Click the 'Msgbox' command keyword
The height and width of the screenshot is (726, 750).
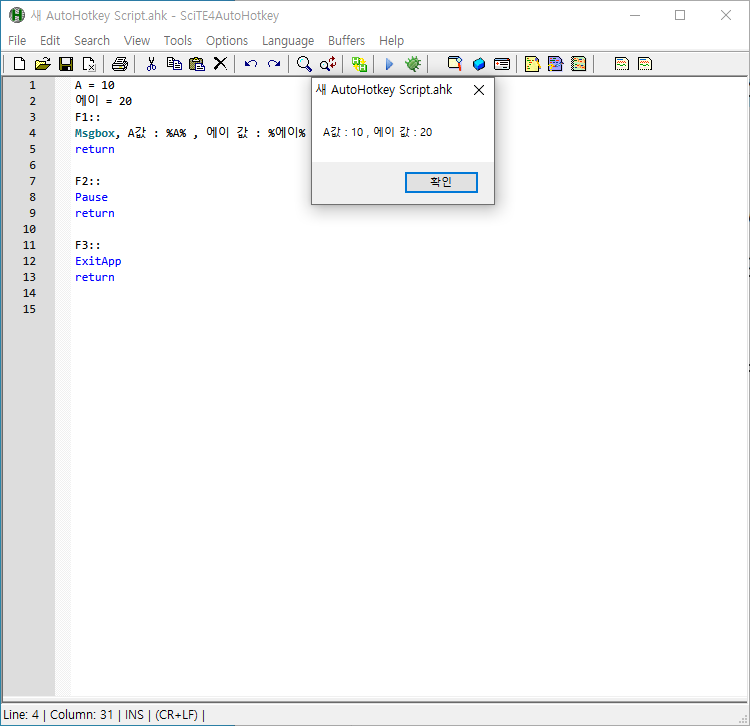[95, 133]
